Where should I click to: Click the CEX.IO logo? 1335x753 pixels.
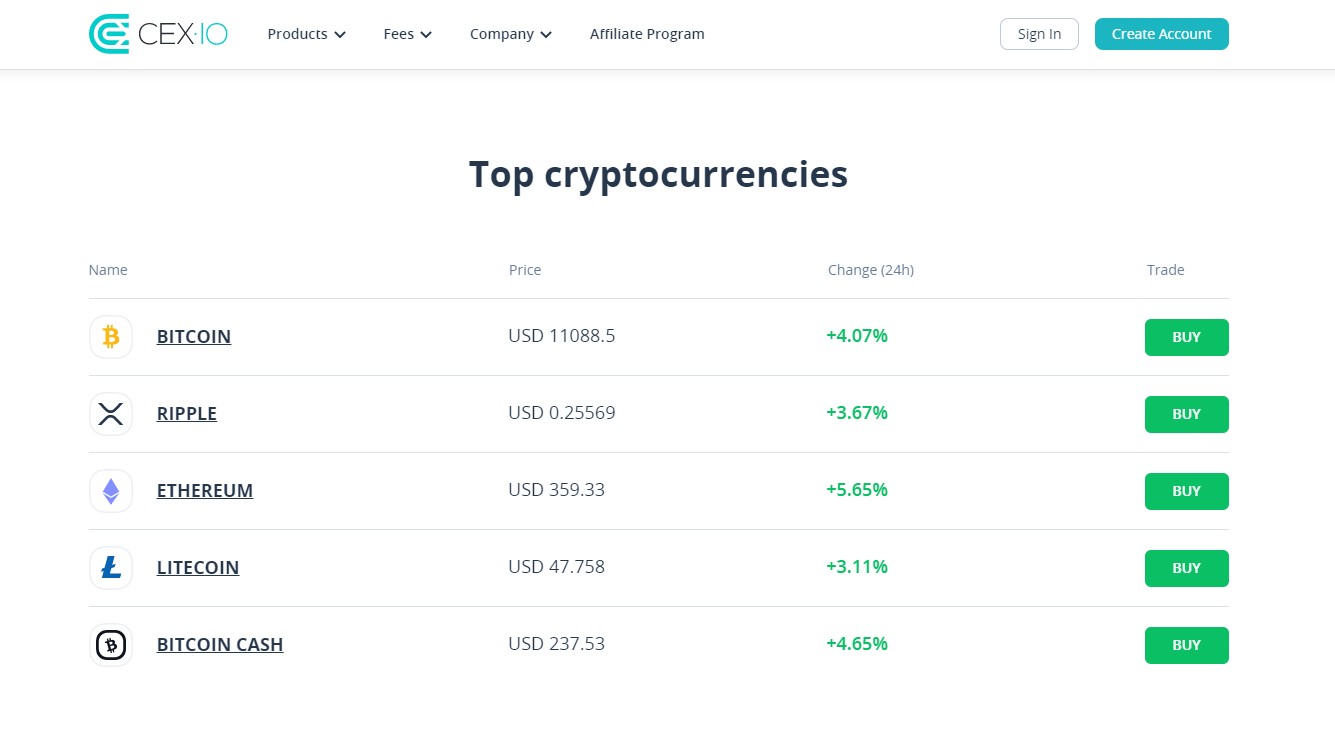[158, 34]
